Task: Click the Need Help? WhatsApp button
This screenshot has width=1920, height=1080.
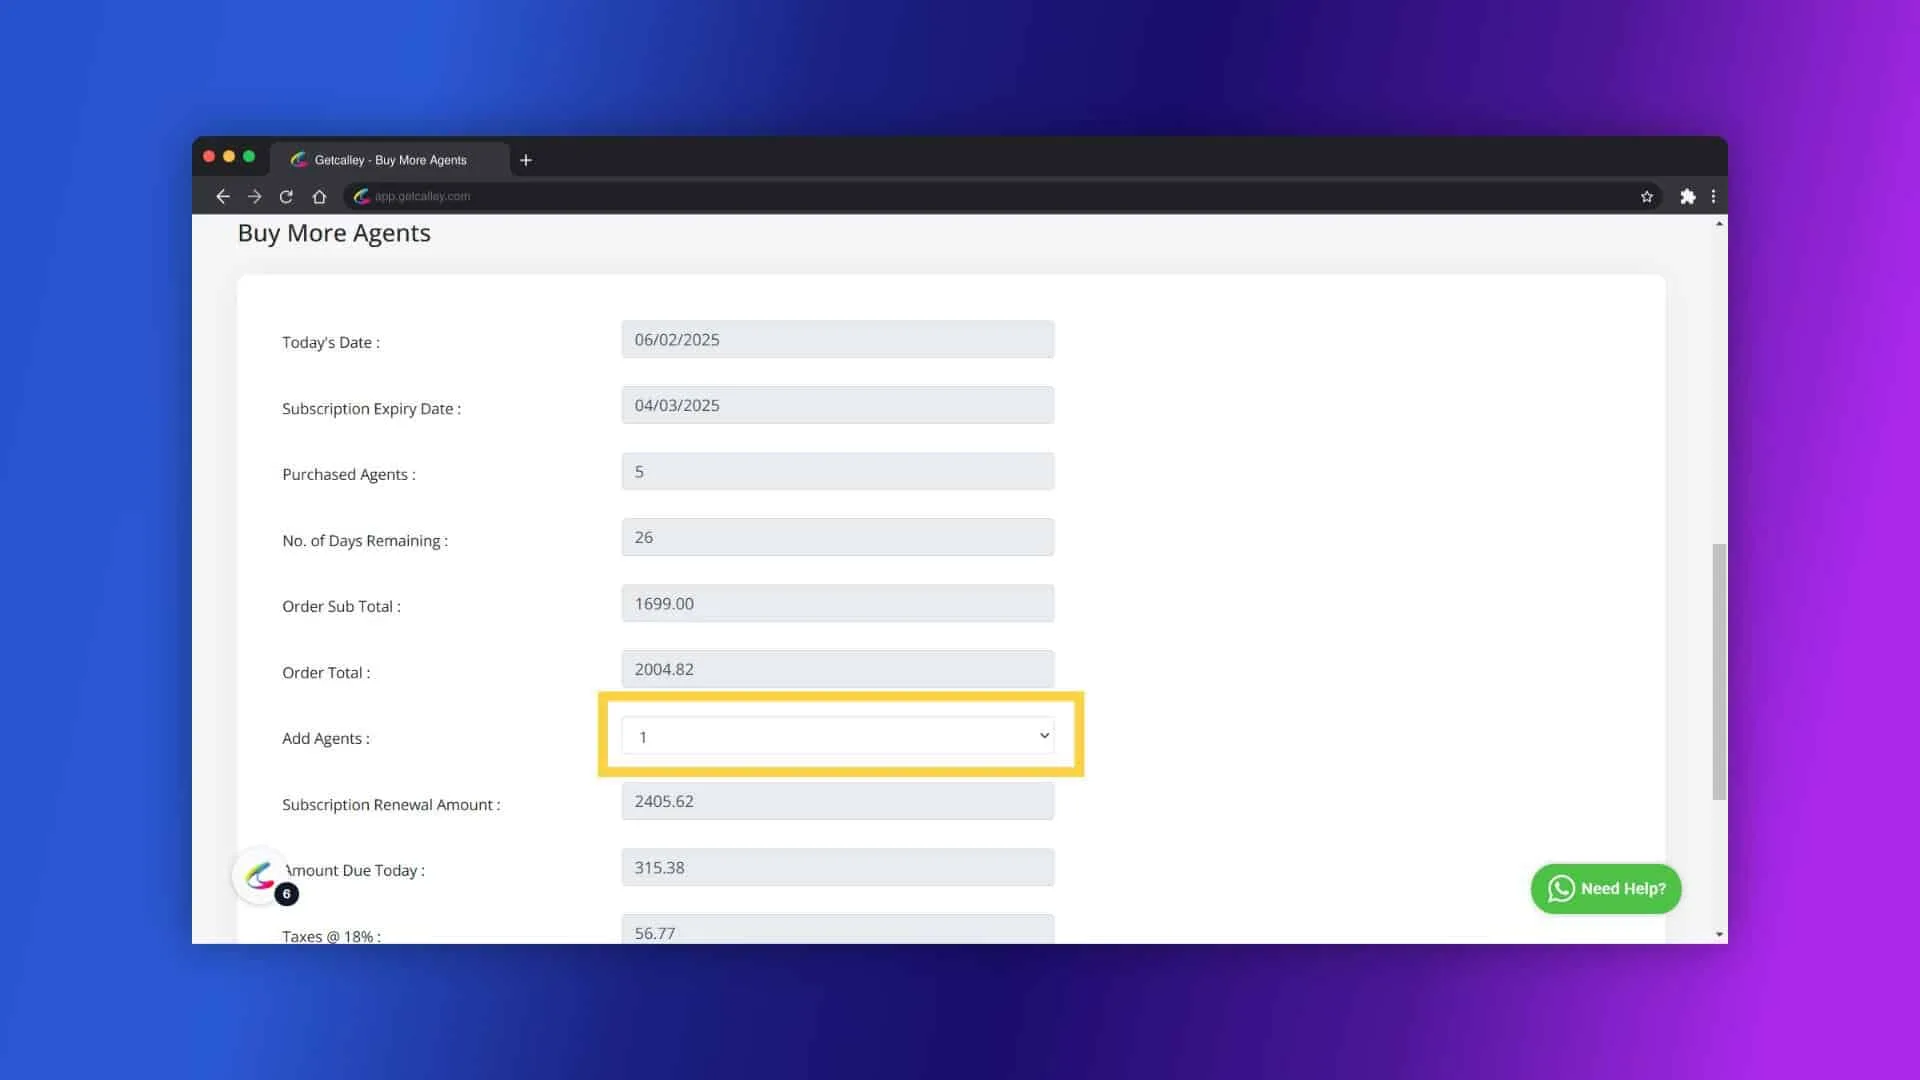Action: pos(1606,889)
